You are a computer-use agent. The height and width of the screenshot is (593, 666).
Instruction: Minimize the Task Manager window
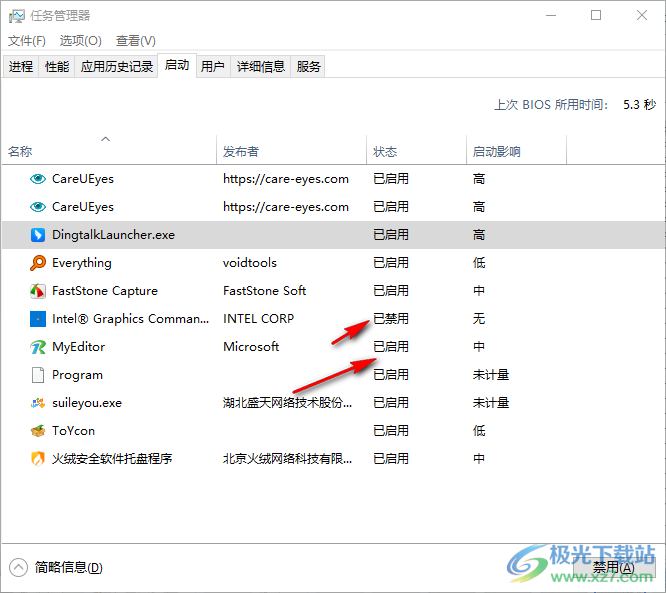point(551,15)
